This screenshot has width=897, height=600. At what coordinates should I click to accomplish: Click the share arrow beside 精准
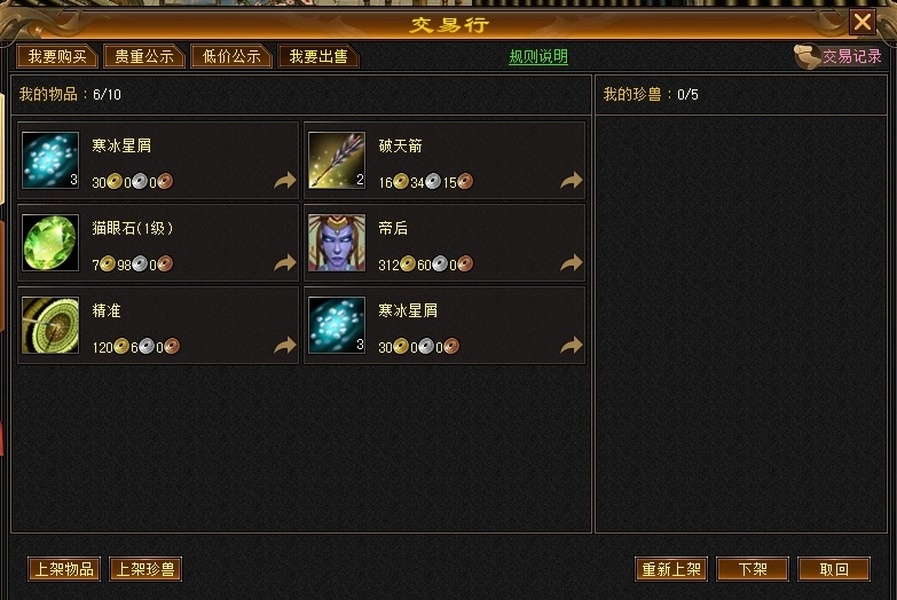pos(285,345)
